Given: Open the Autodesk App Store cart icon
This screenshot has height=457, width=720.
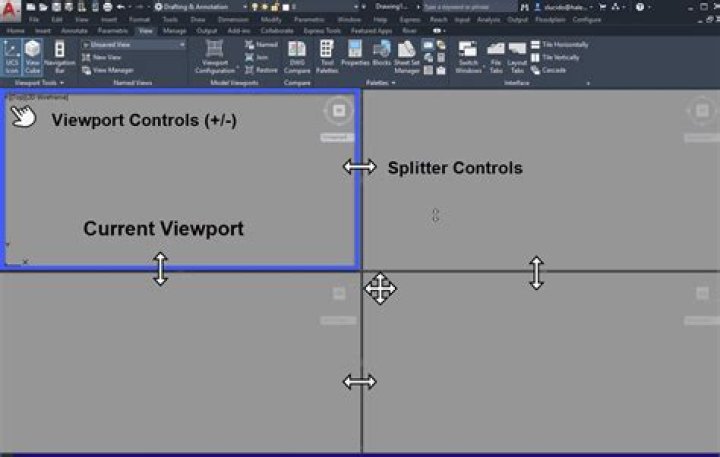Looking at the screenshot, I should (602, 7).
